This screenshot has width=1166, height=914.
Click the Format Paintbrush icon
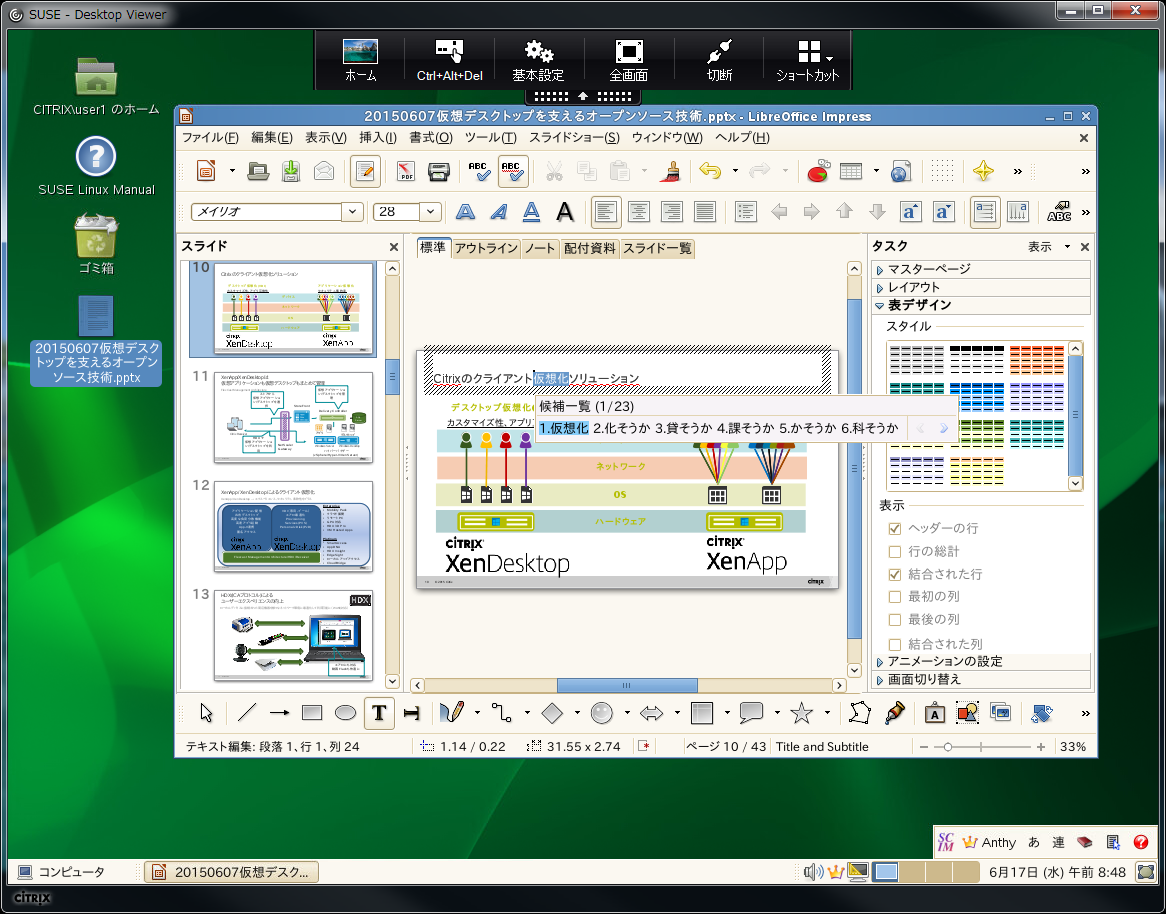(671, 172)
